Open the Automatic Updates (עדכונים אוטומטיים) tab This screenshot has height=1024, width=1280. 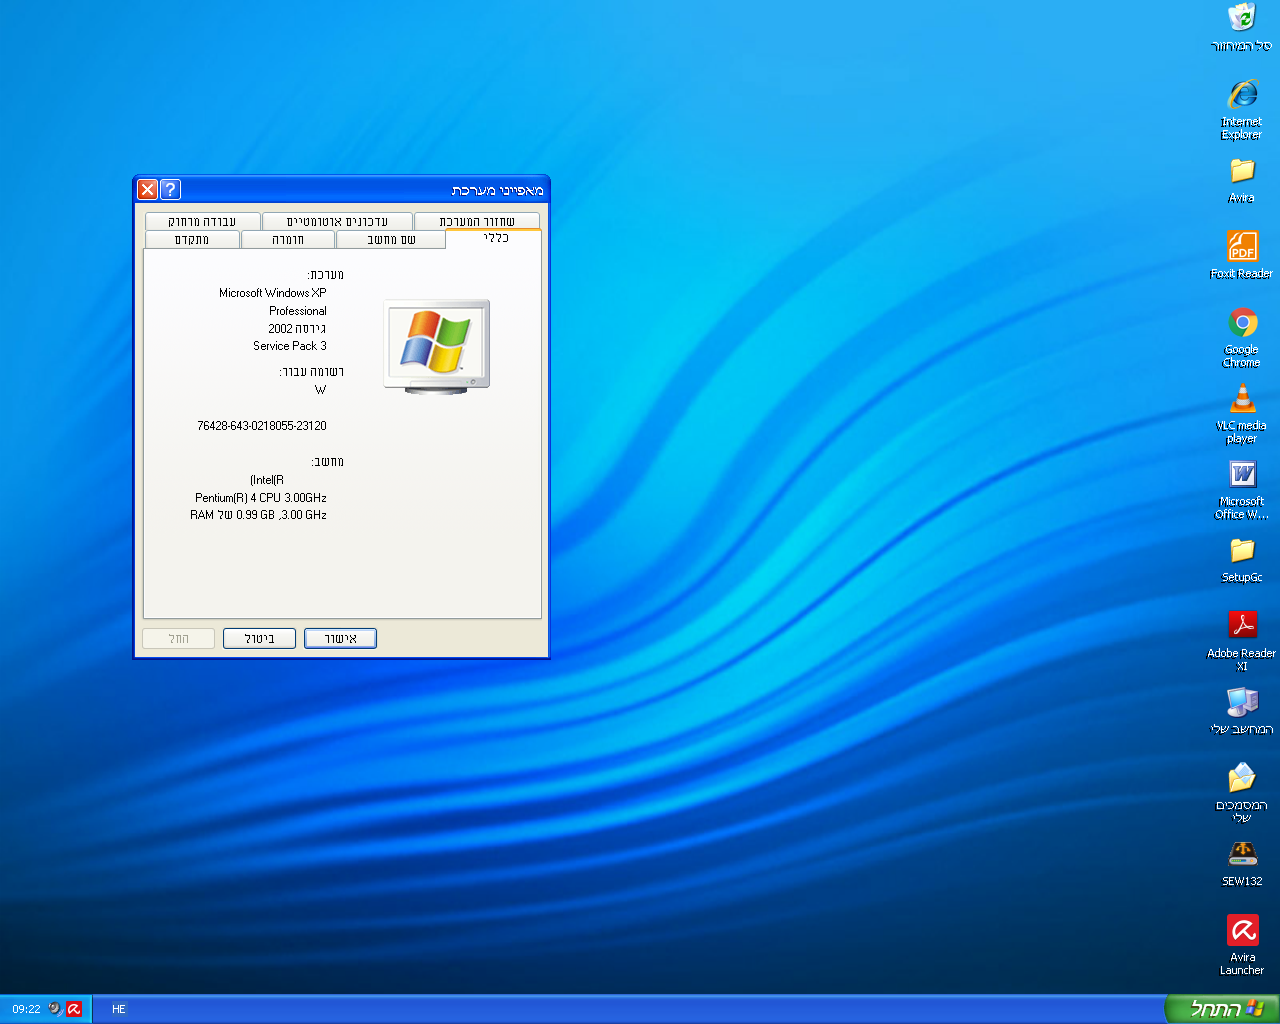click(337, 221)
